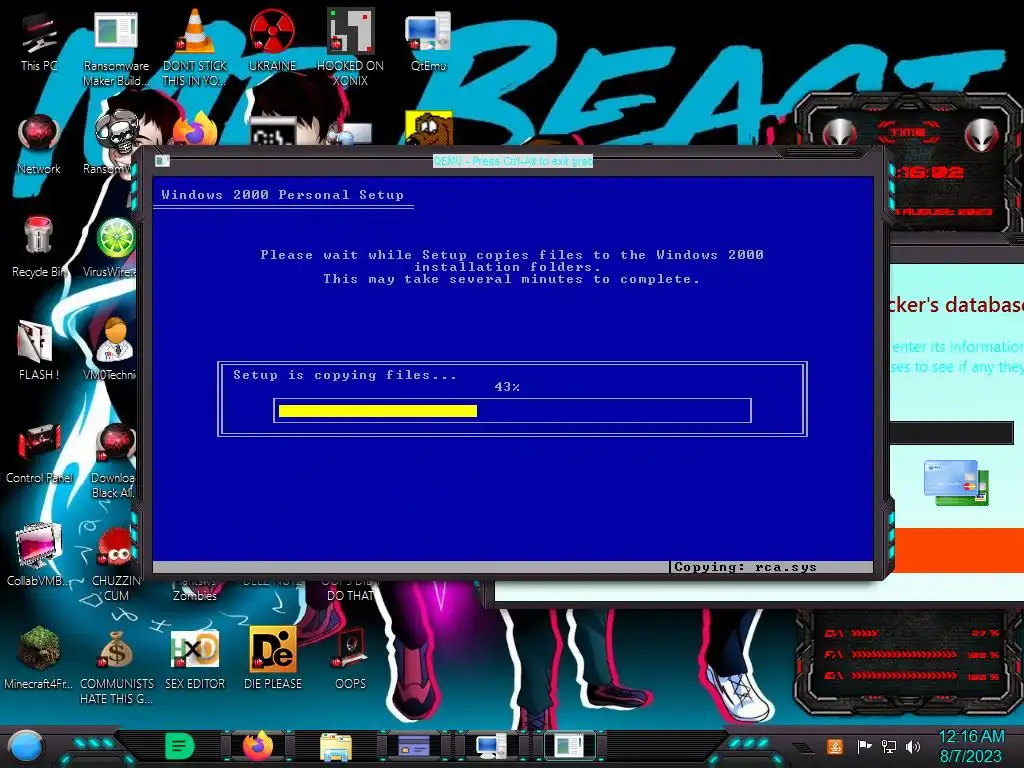Click the C:\ drive meter in gadget
Image resolution: width=1024 pixels, height=768 pixels.
coord(912,633)
